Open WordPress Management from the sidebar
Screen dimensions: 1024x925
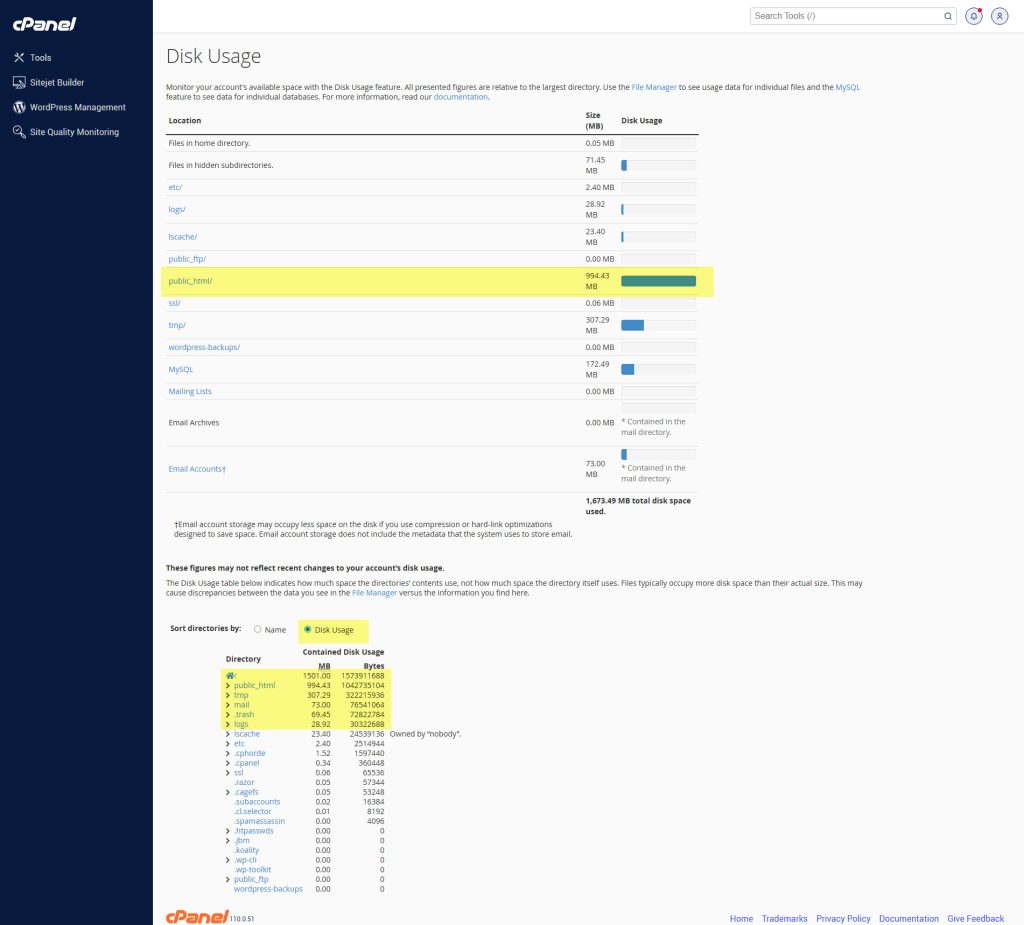tap(77, 107)
